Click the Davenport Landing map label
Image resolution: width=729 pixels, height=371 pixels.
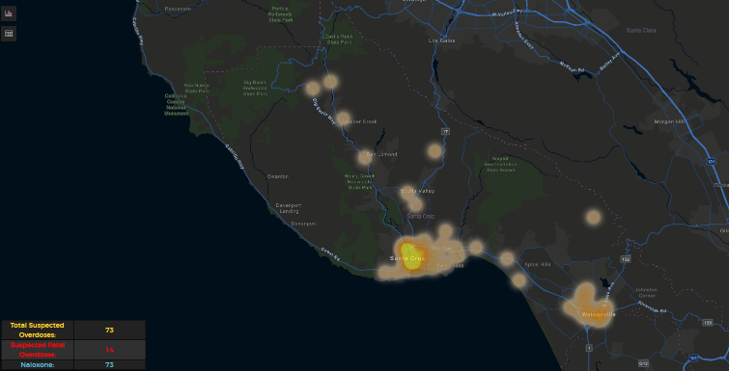click(288, 208)
